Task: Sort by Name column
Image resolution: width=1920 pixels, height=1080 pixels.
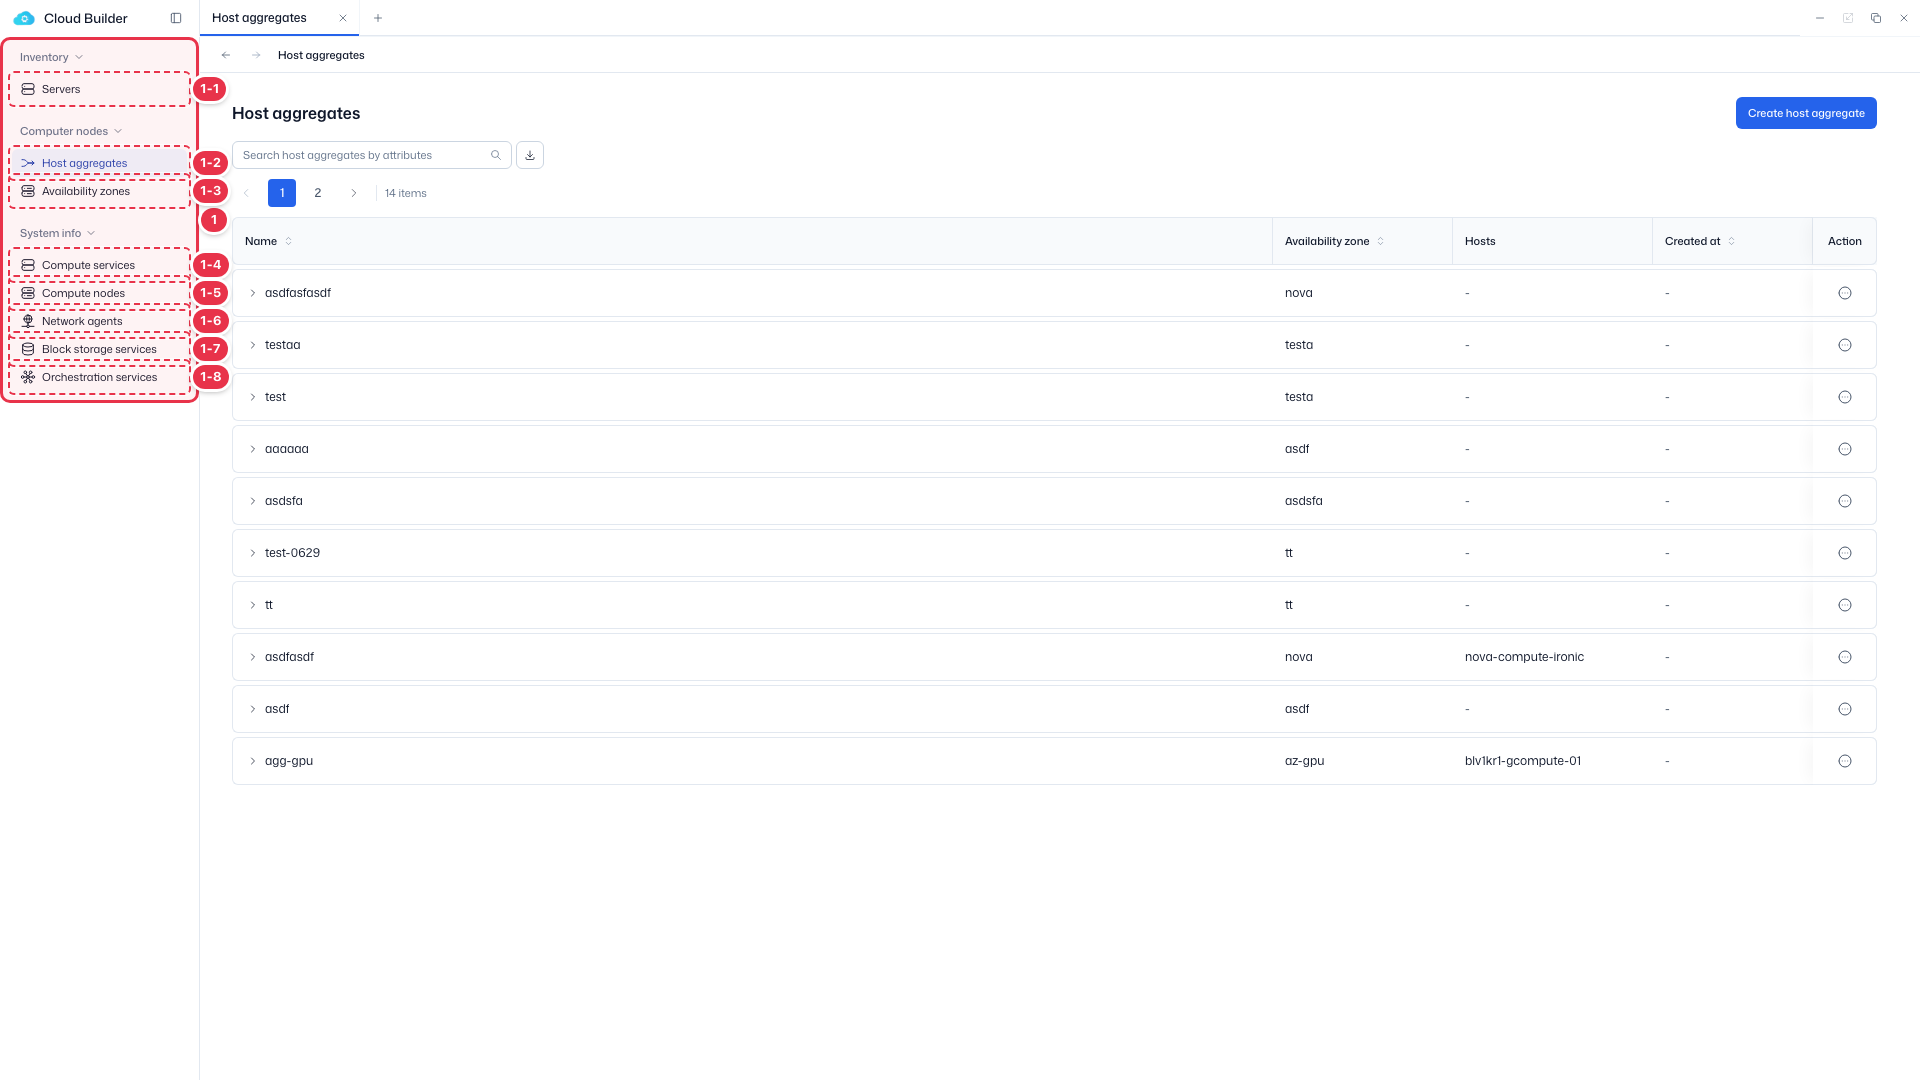Action: click(289, 241)
